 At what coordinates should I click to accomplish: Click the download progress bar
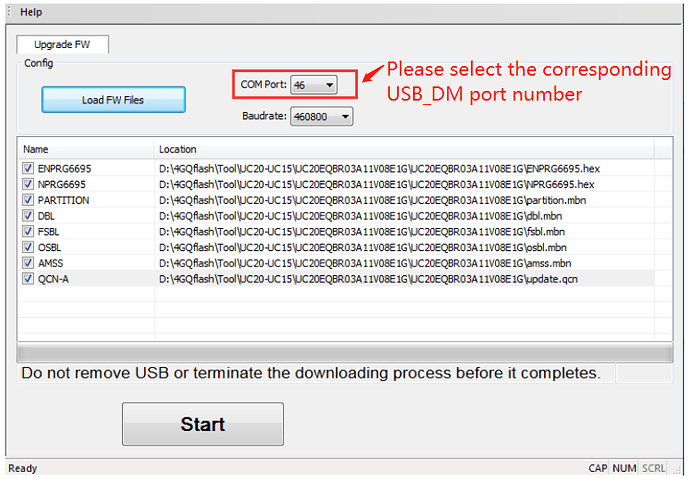point(343,352)
